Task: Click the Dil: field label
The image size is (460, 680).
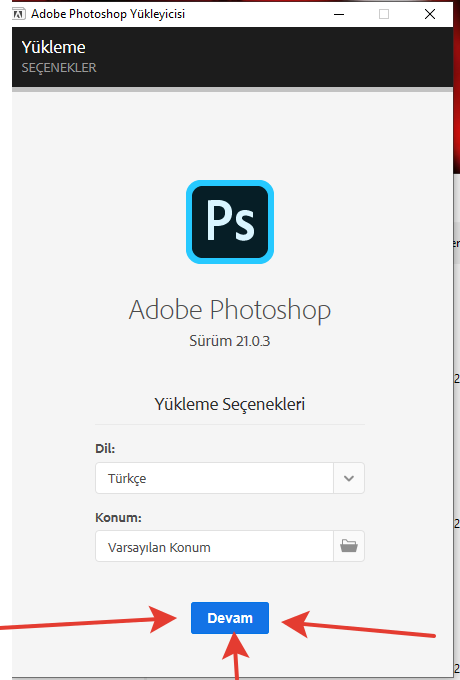Action: [105, 448]
